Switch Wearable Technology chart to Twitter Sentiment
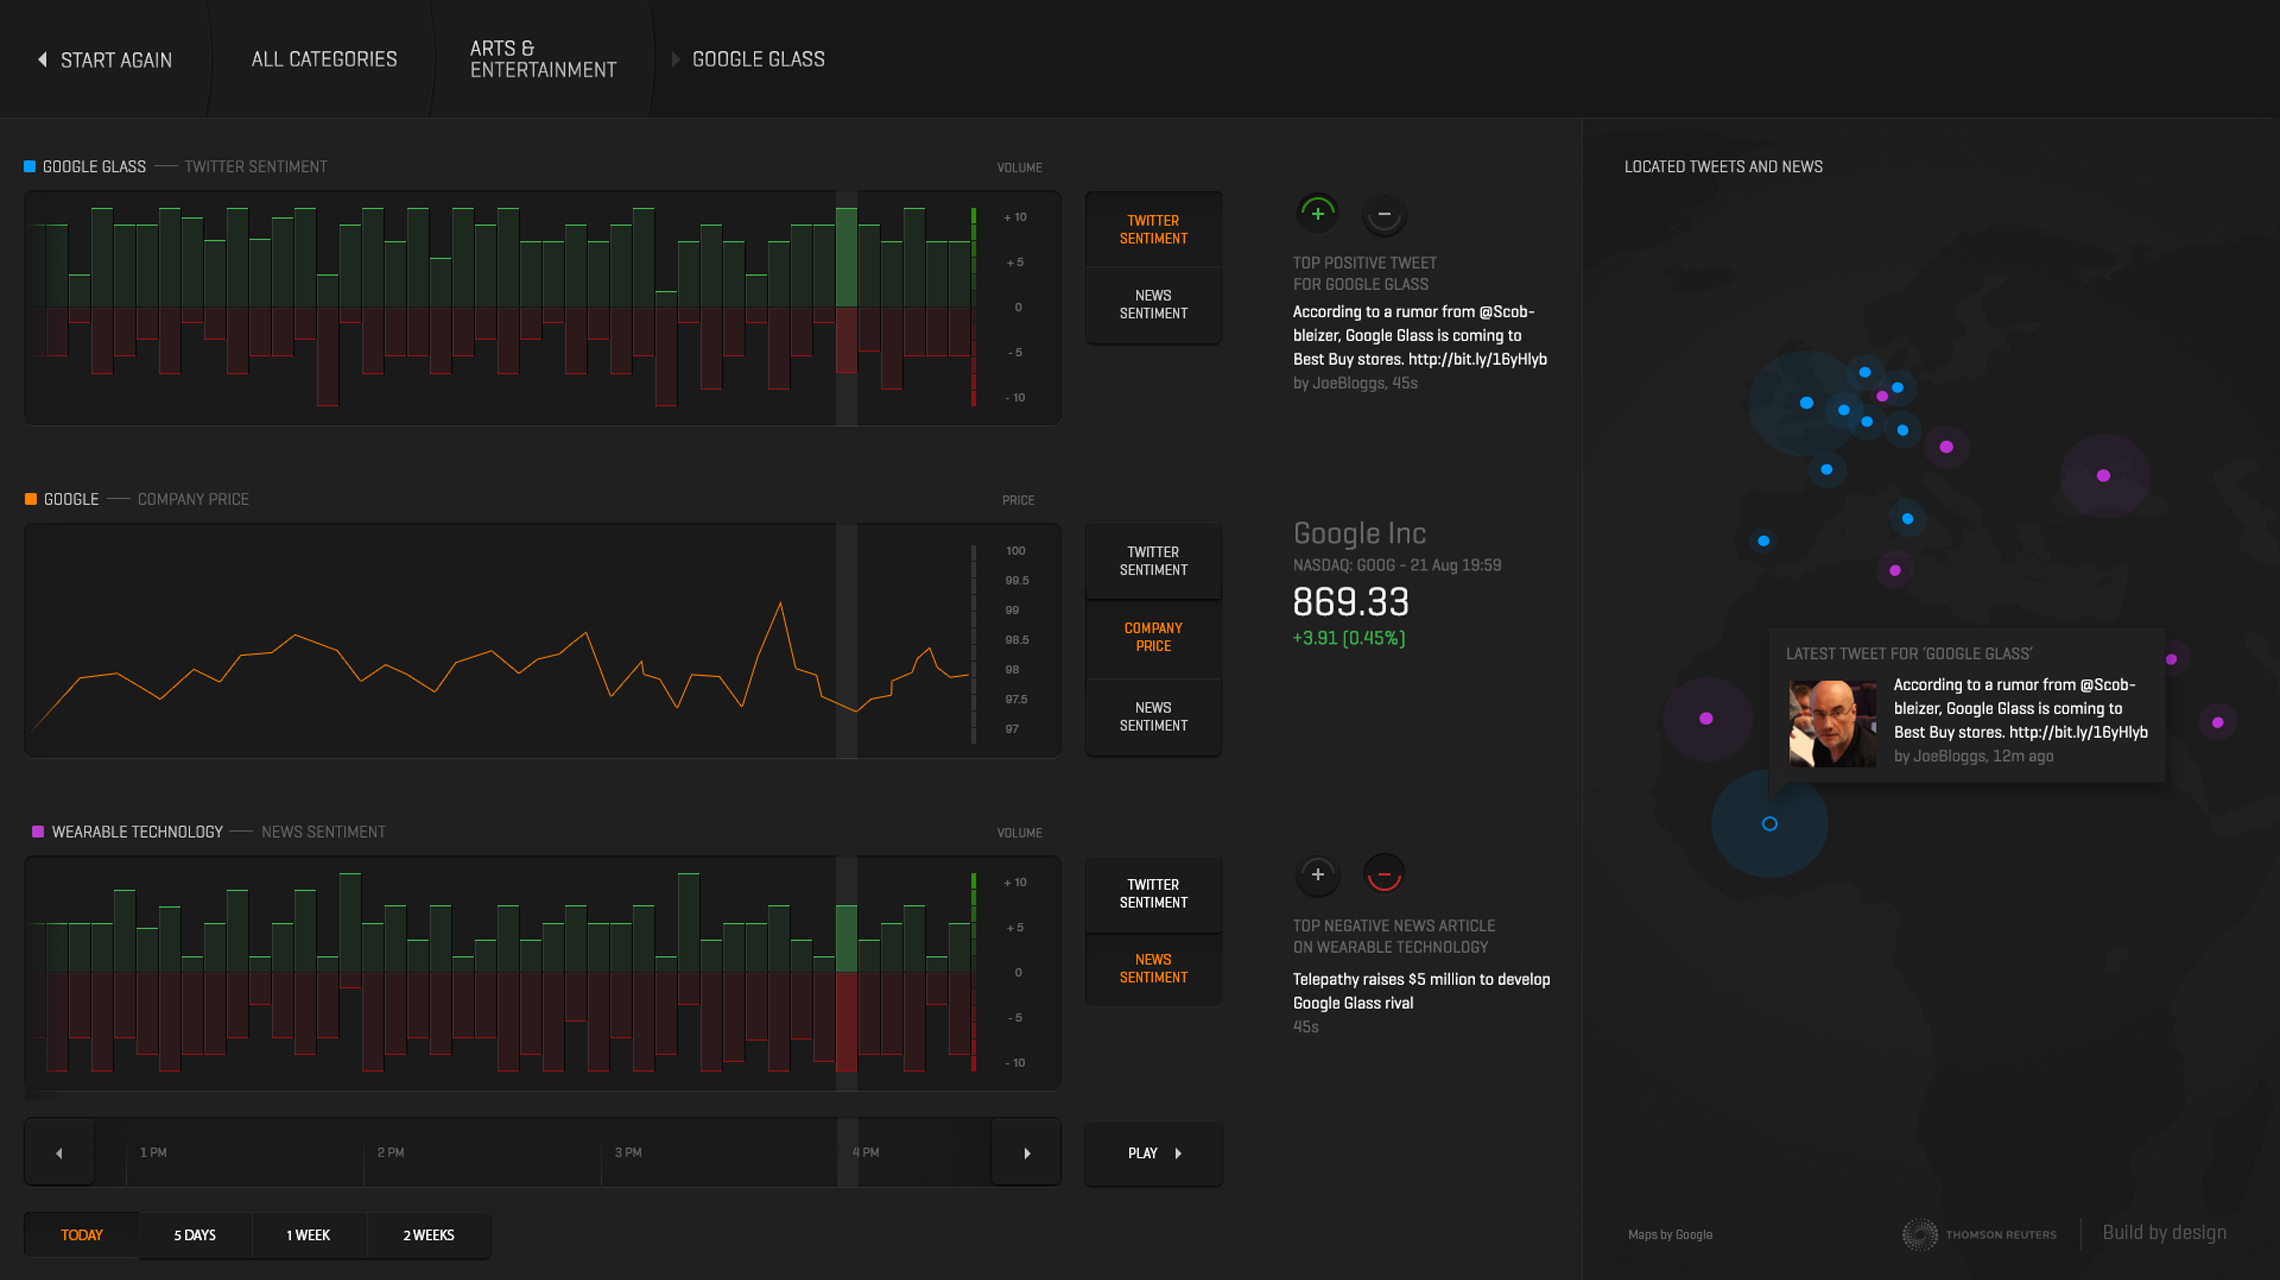The height and width of the screenshot is (1280, 2280). 1153,893
